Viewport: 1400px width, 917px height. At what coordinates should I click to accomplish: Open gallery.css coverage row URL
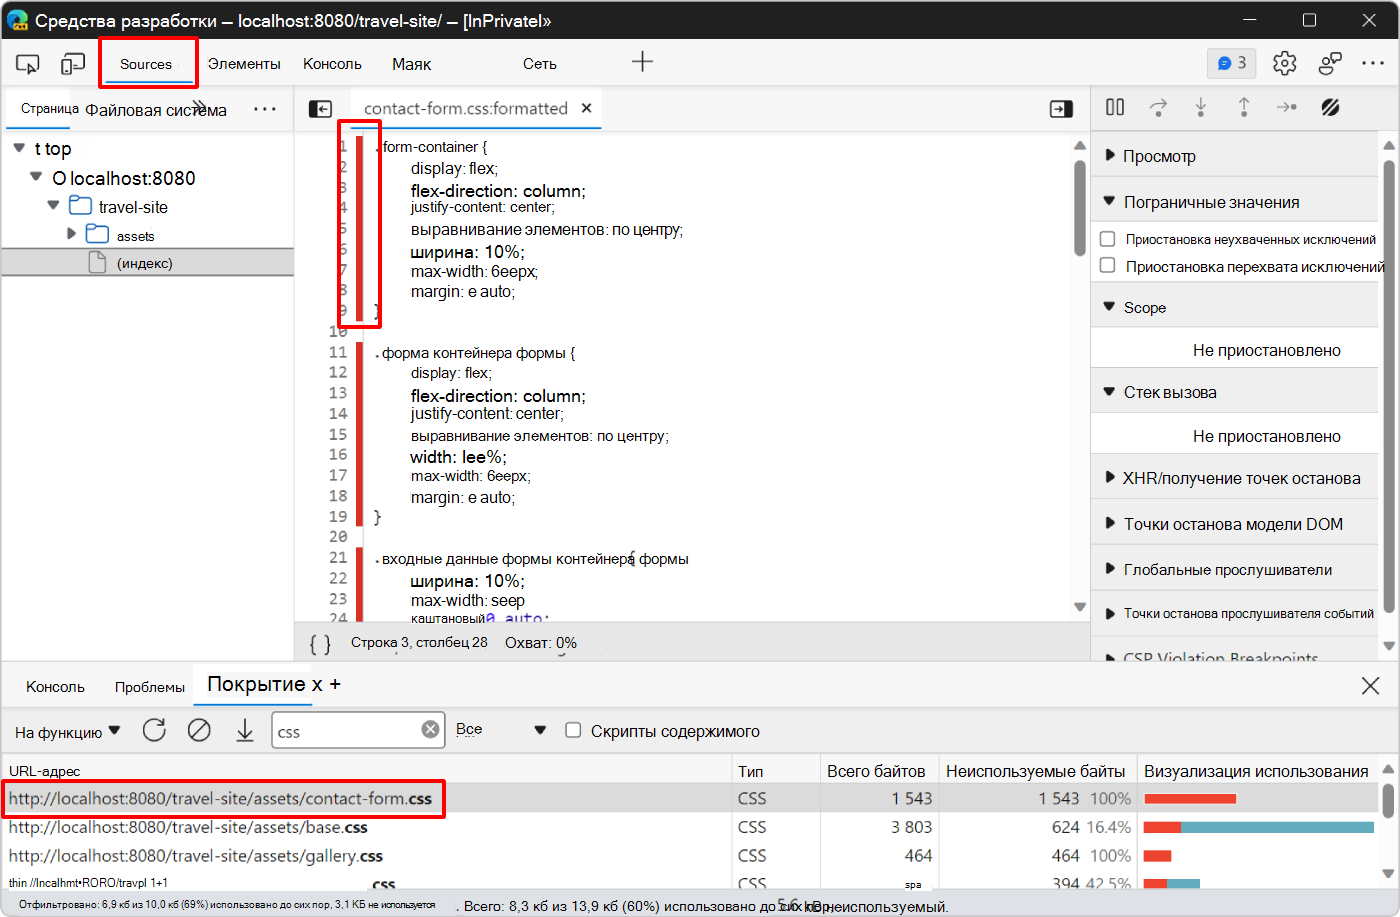(196, 856)
